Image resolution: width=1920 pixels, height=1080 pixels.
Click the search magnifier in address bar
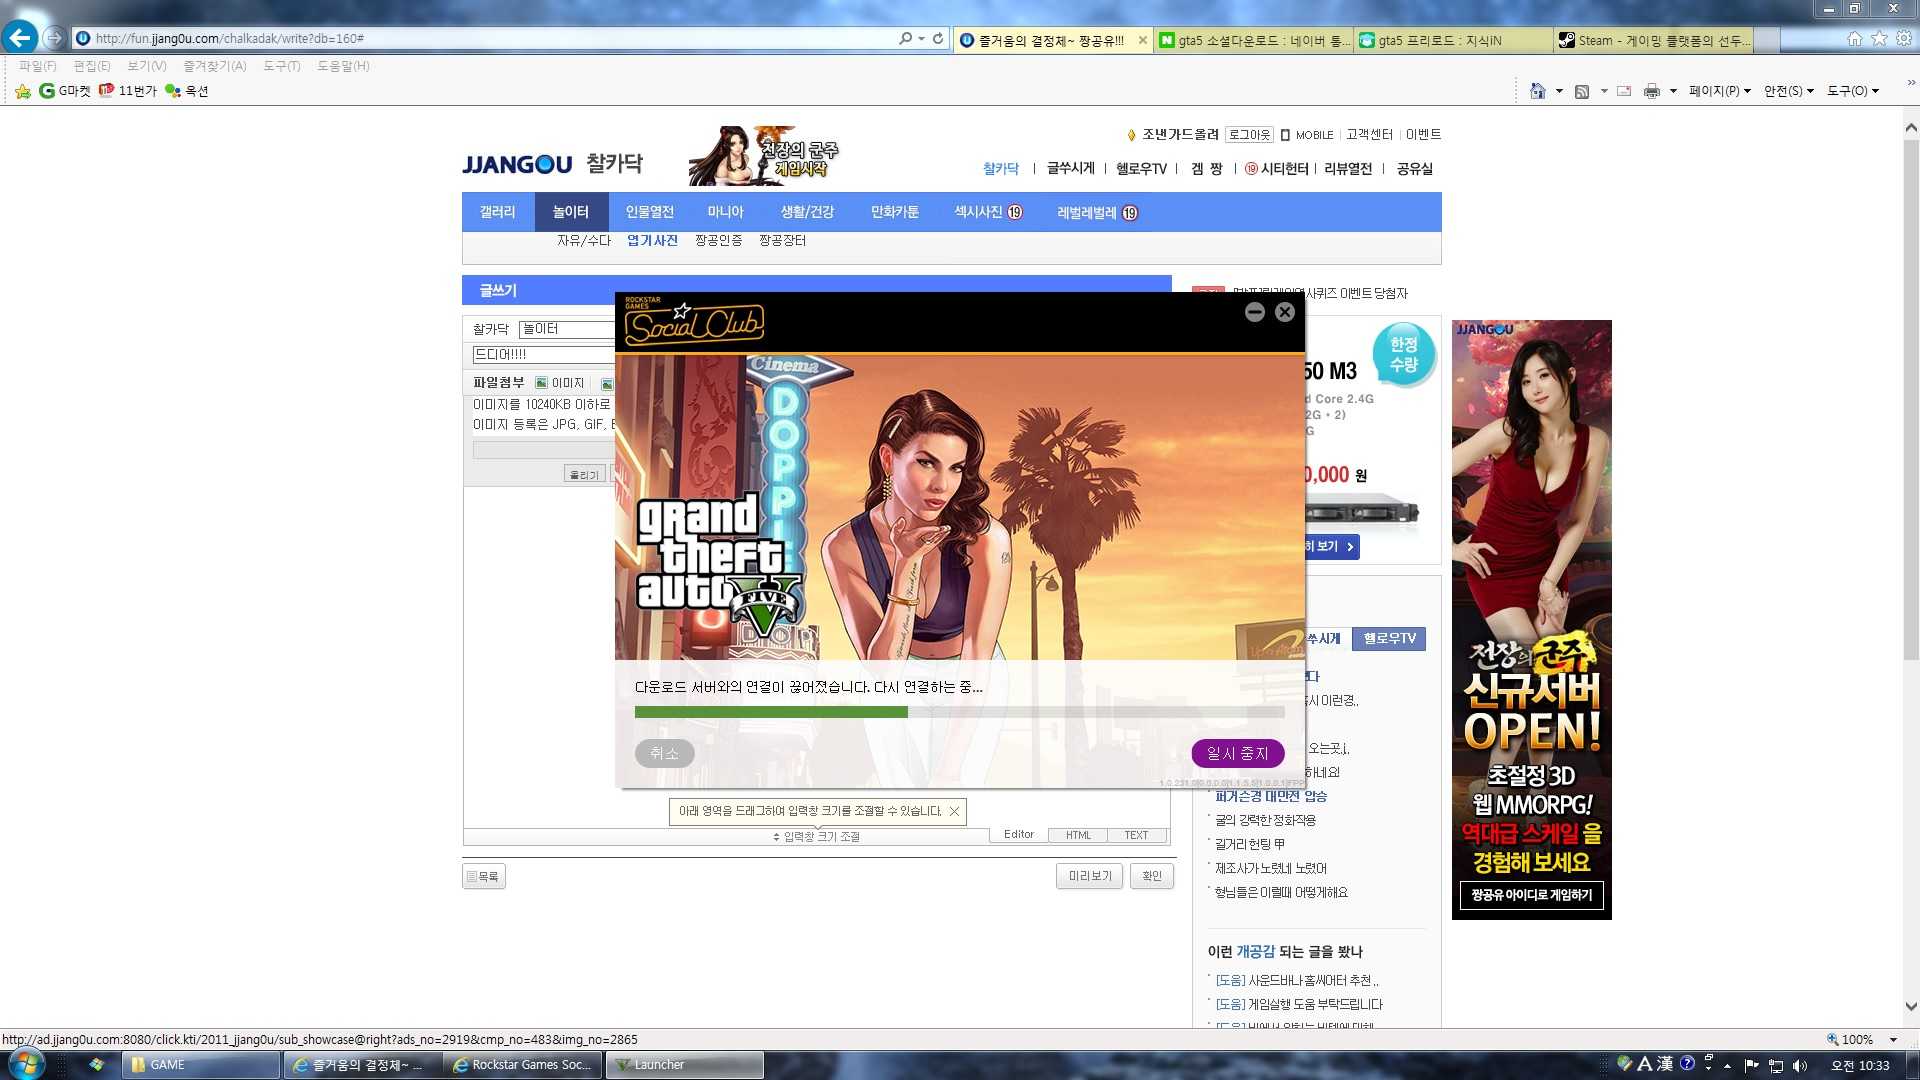point(905,38)
